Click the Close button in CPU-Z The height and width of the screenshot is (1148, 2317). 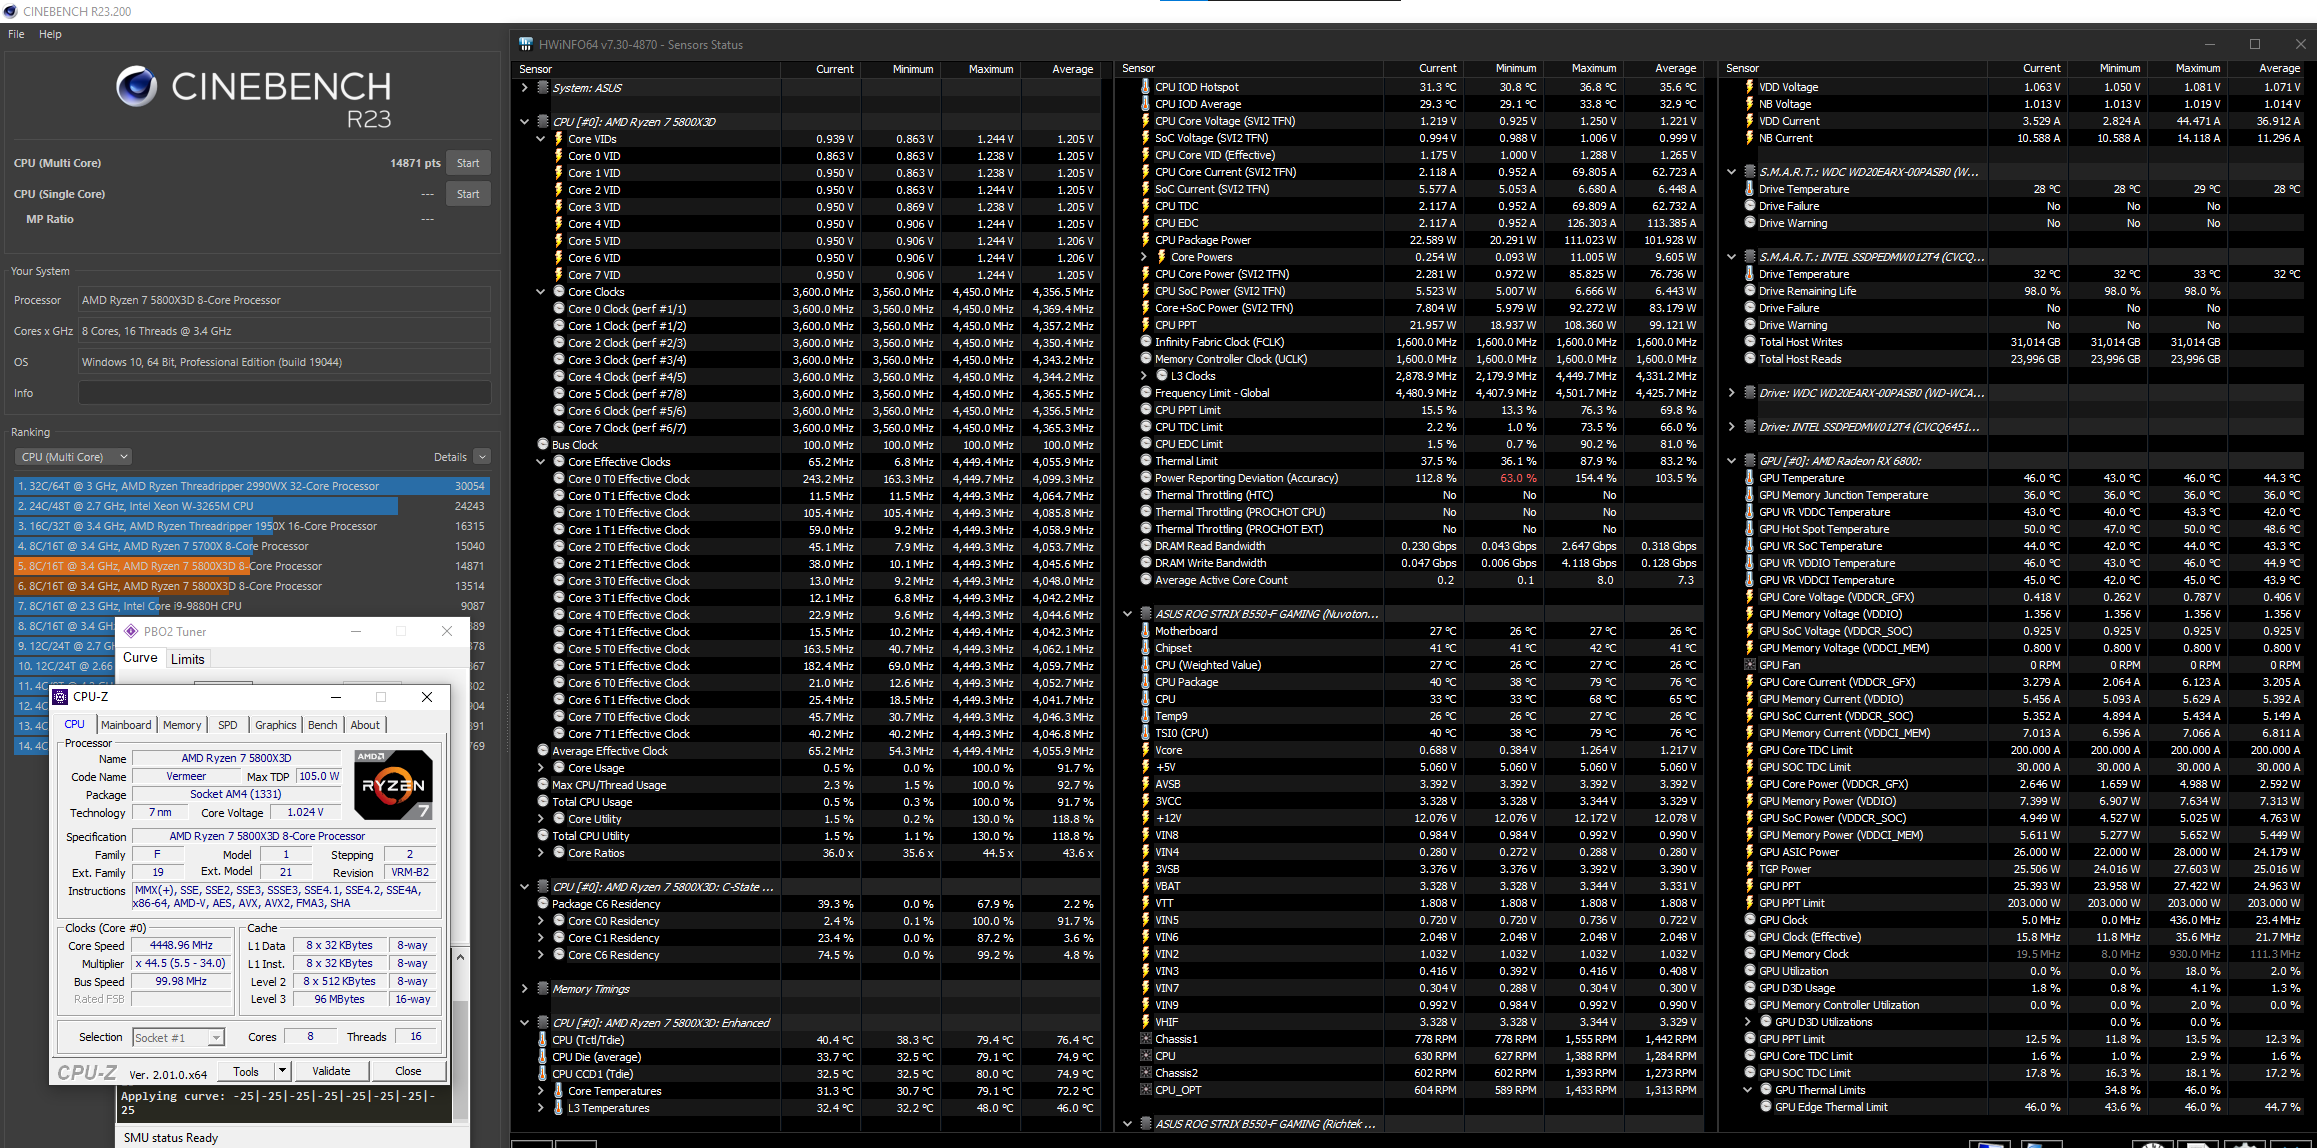(408, 1071)
